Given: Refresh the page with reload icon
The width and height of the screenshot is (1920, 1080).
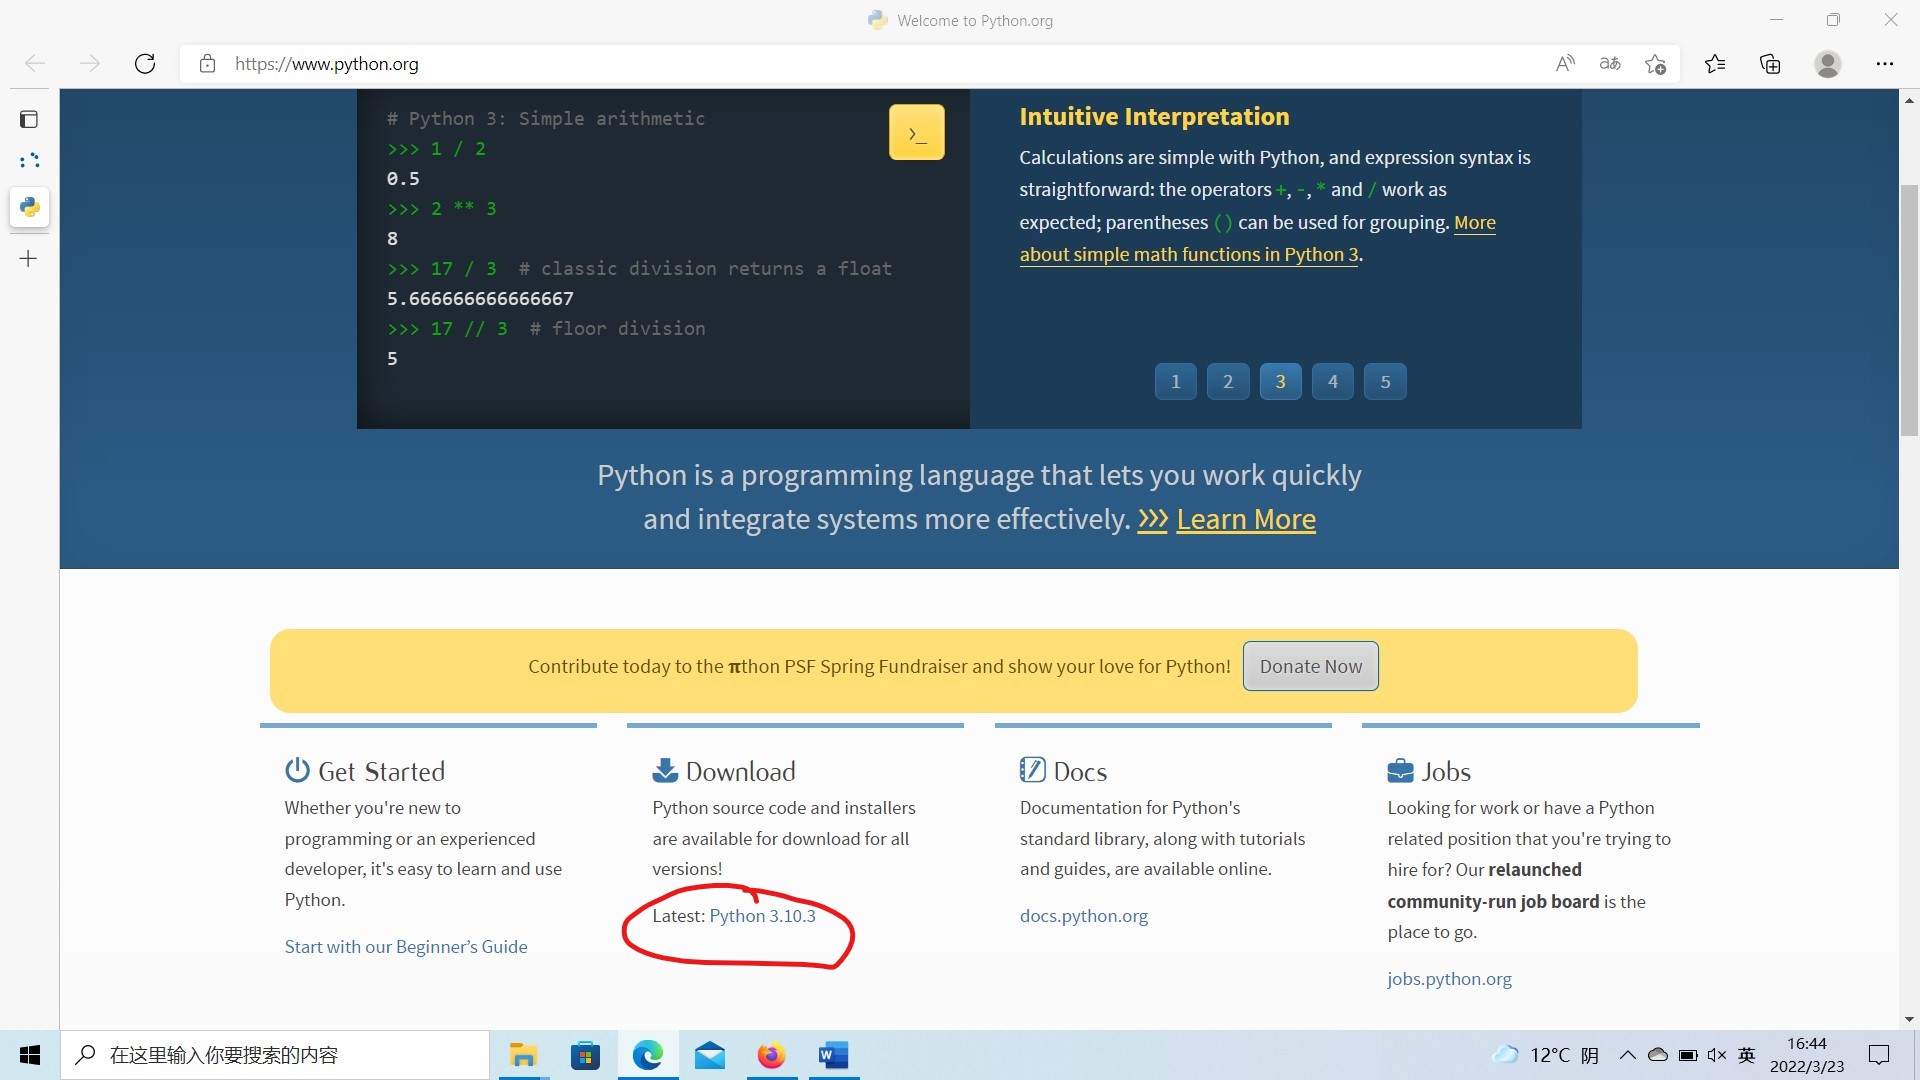Looking at the screenshot, I should (145, 64).
